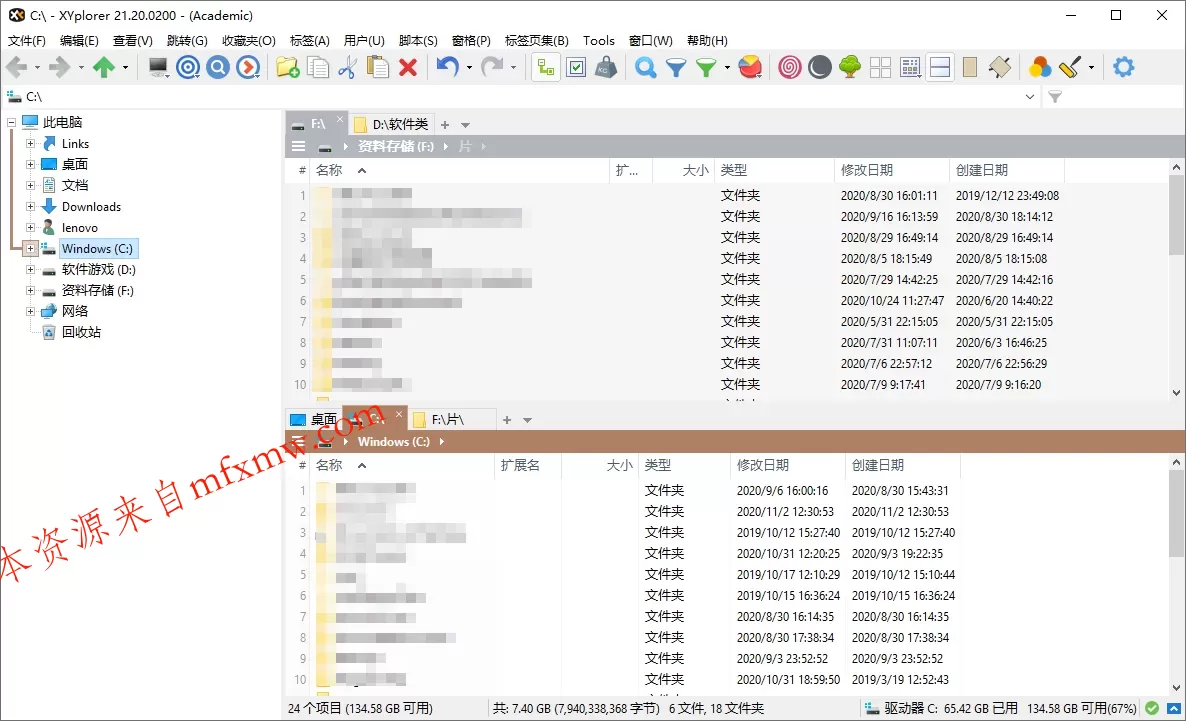The image size is (1186, 721).
Task: Open Quick Search magnifier icon
Action: 645,67
